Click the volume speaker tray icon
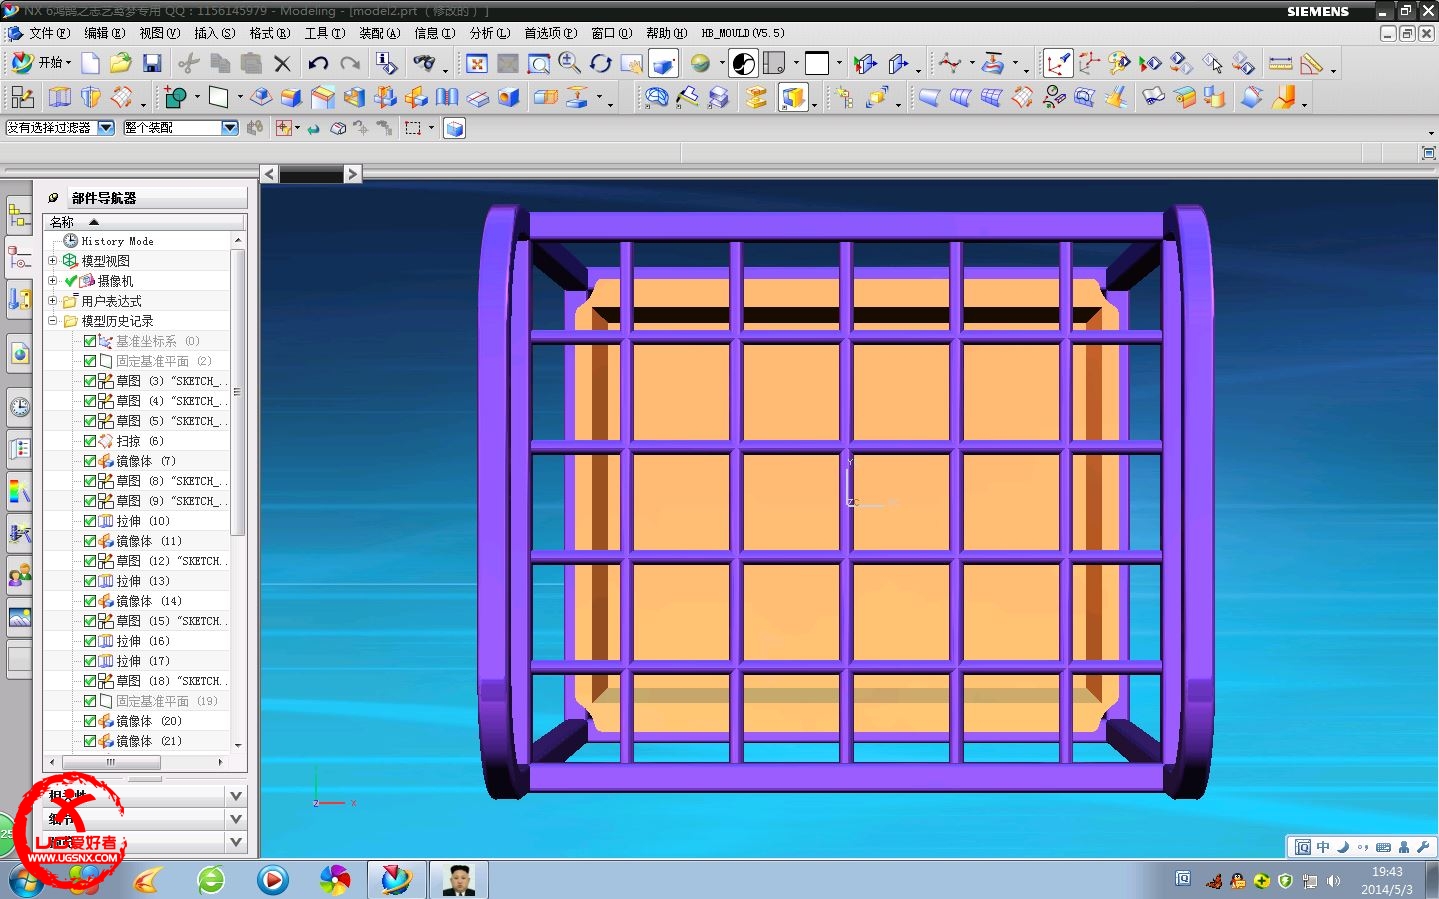Viewport: 1439px width, 899px height. point(1333,881)
